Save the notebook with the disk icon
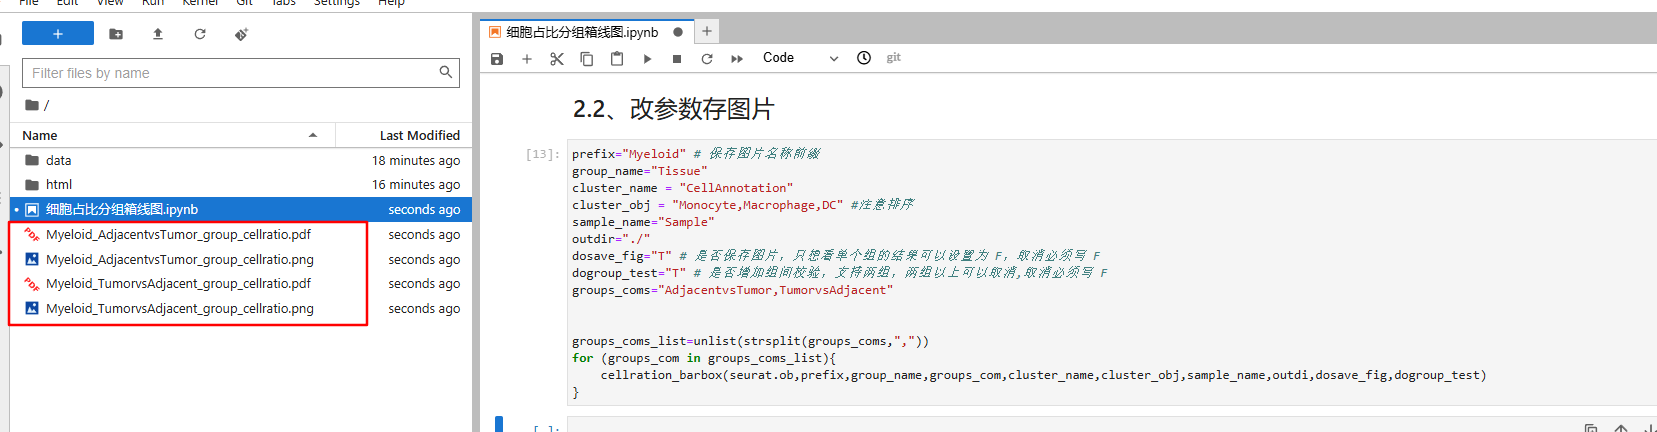 tap(497, 59)
